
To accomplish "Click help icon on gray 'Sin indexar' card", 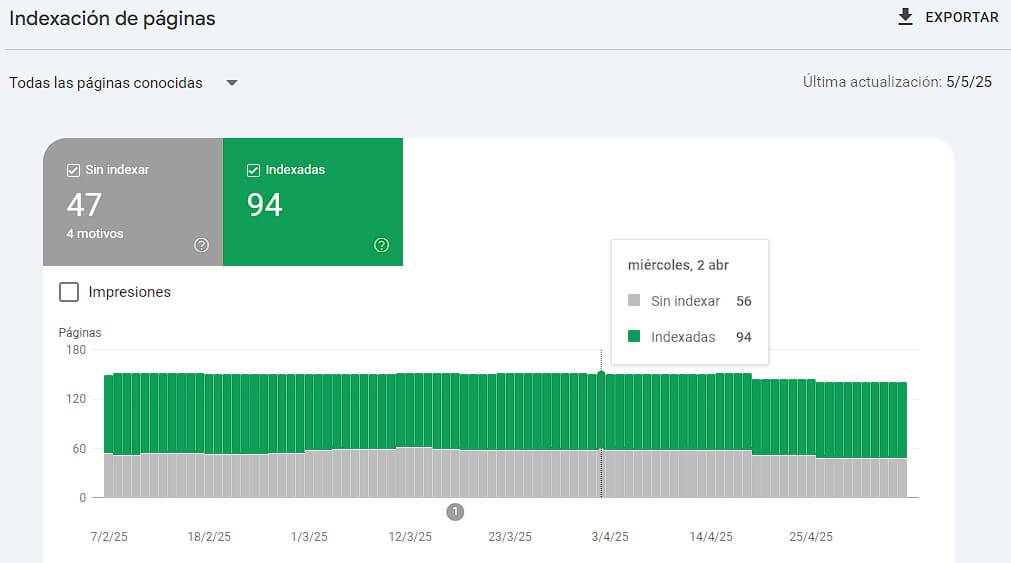I will click(x=201, y=245).
